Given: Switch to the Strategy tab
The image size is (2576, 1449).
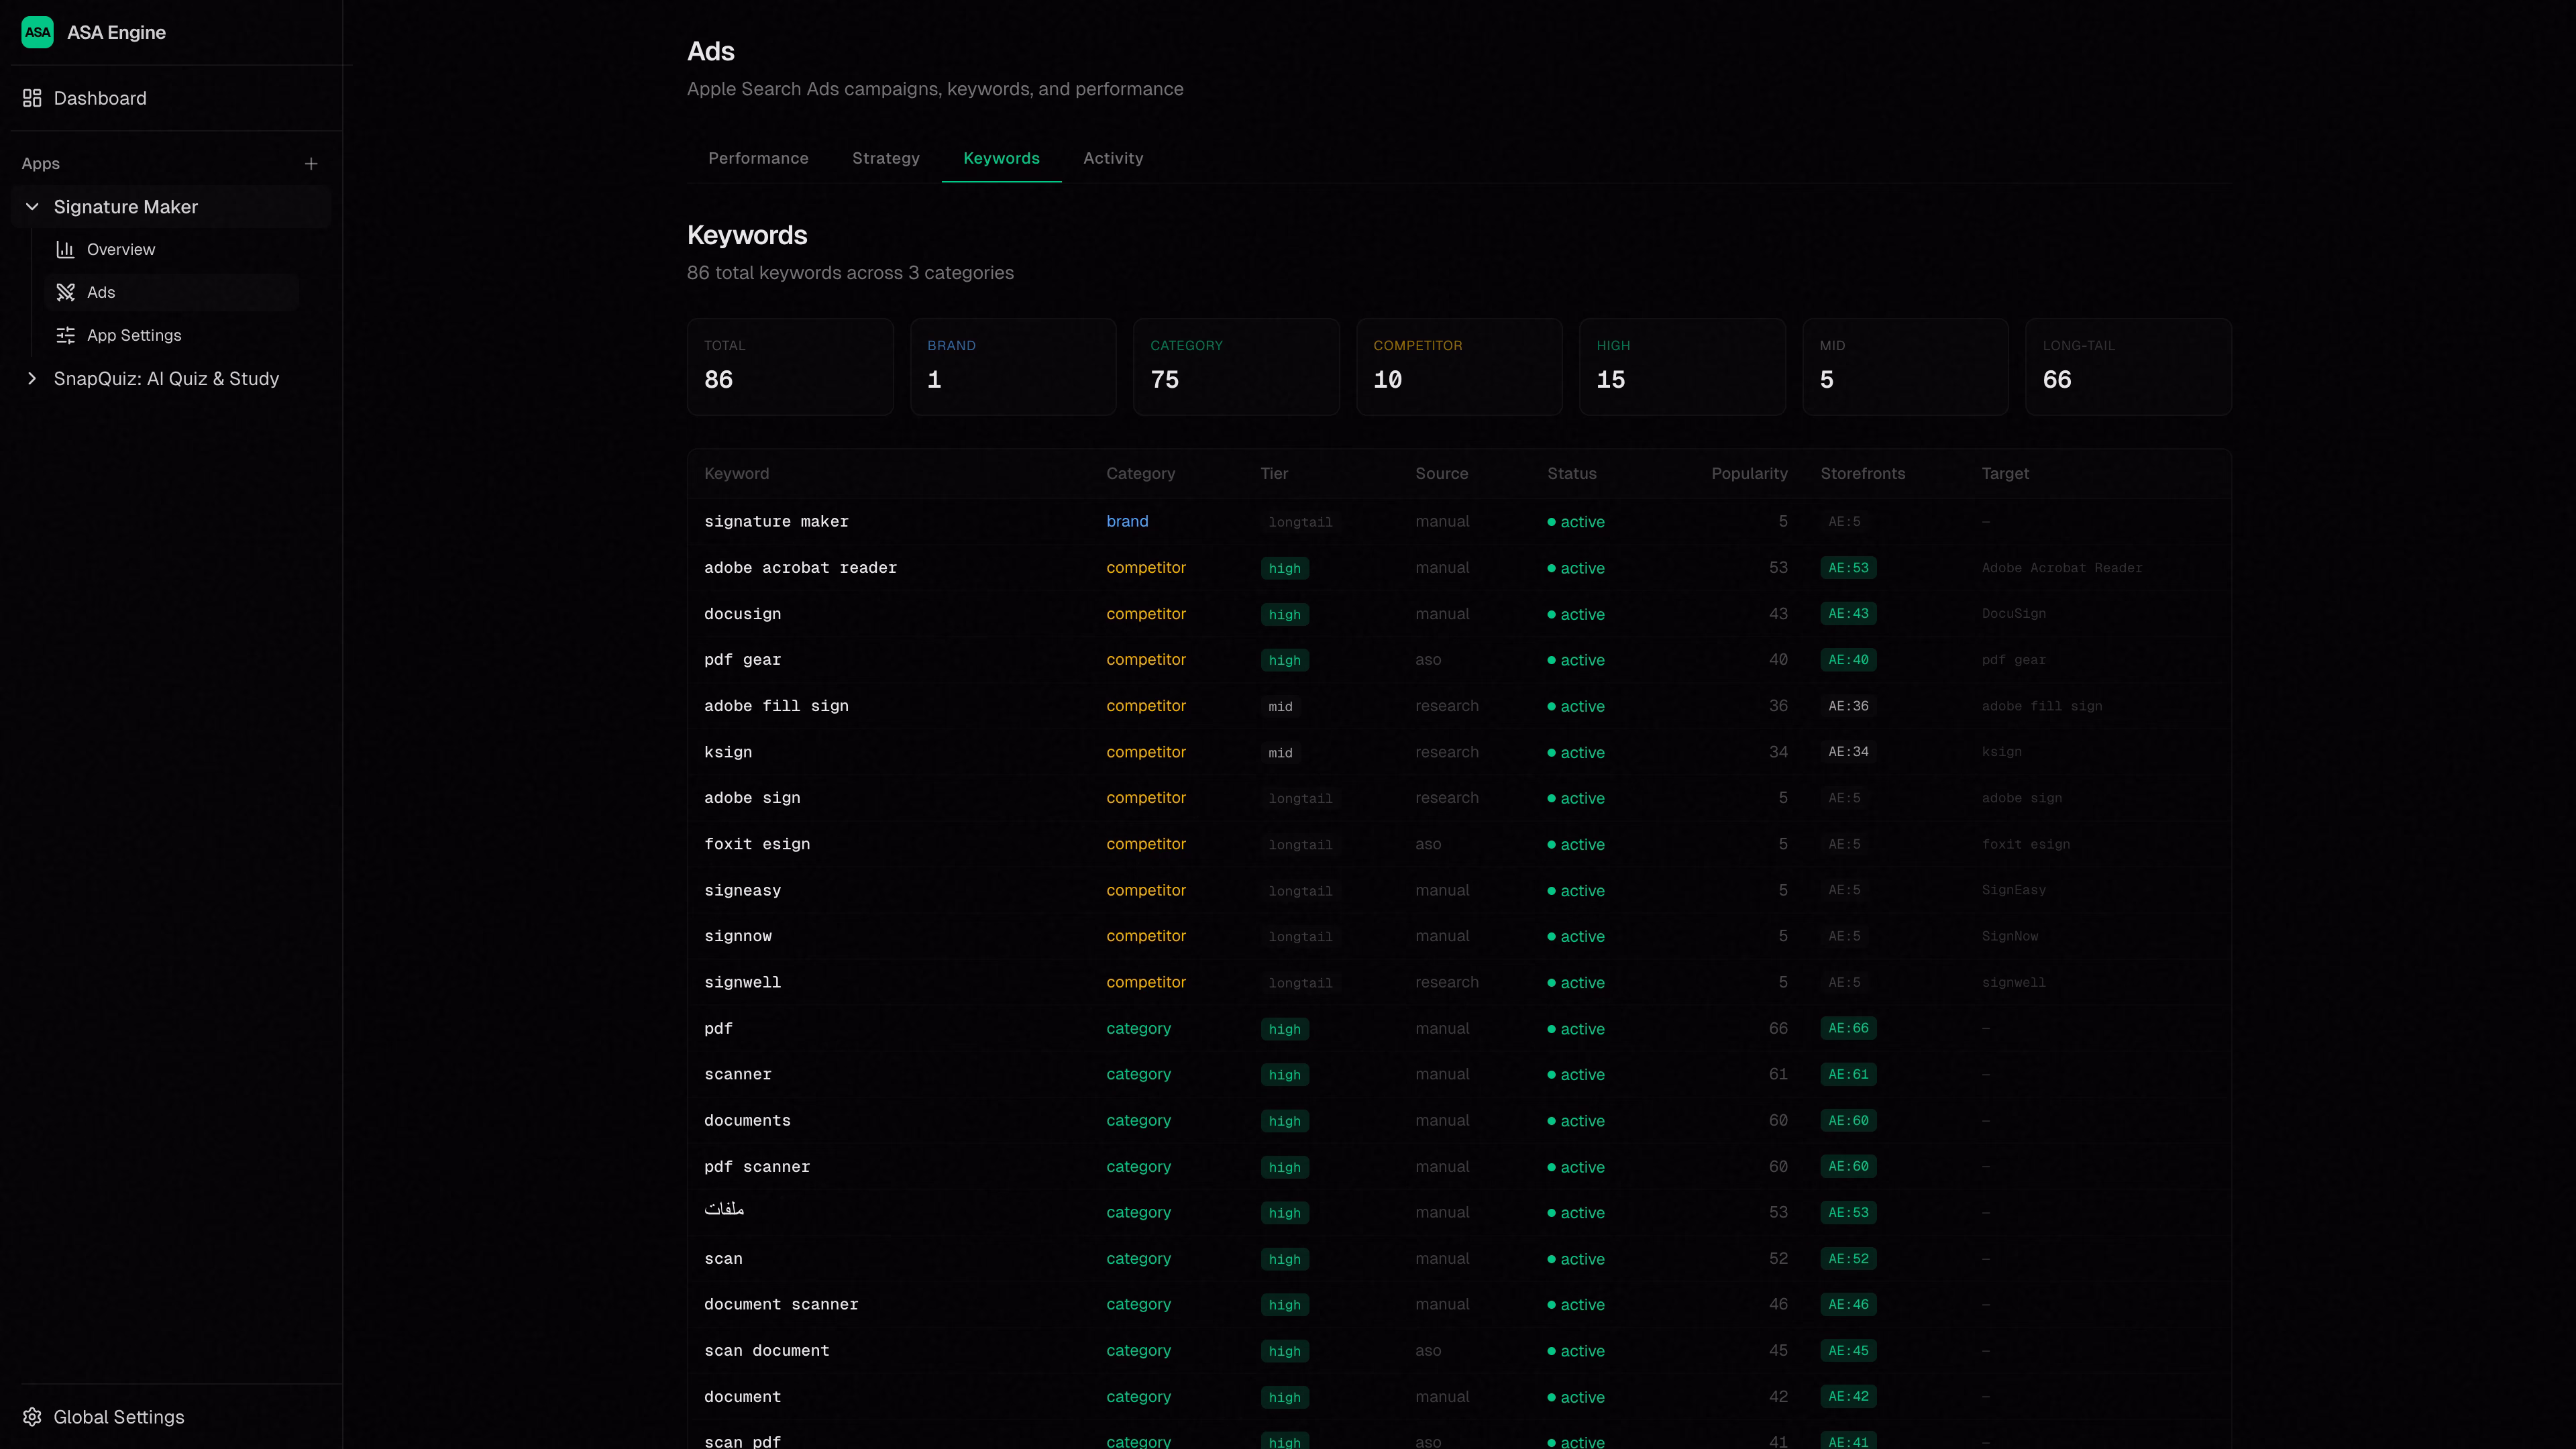Looking at the screenshot, I should [885, 158].
